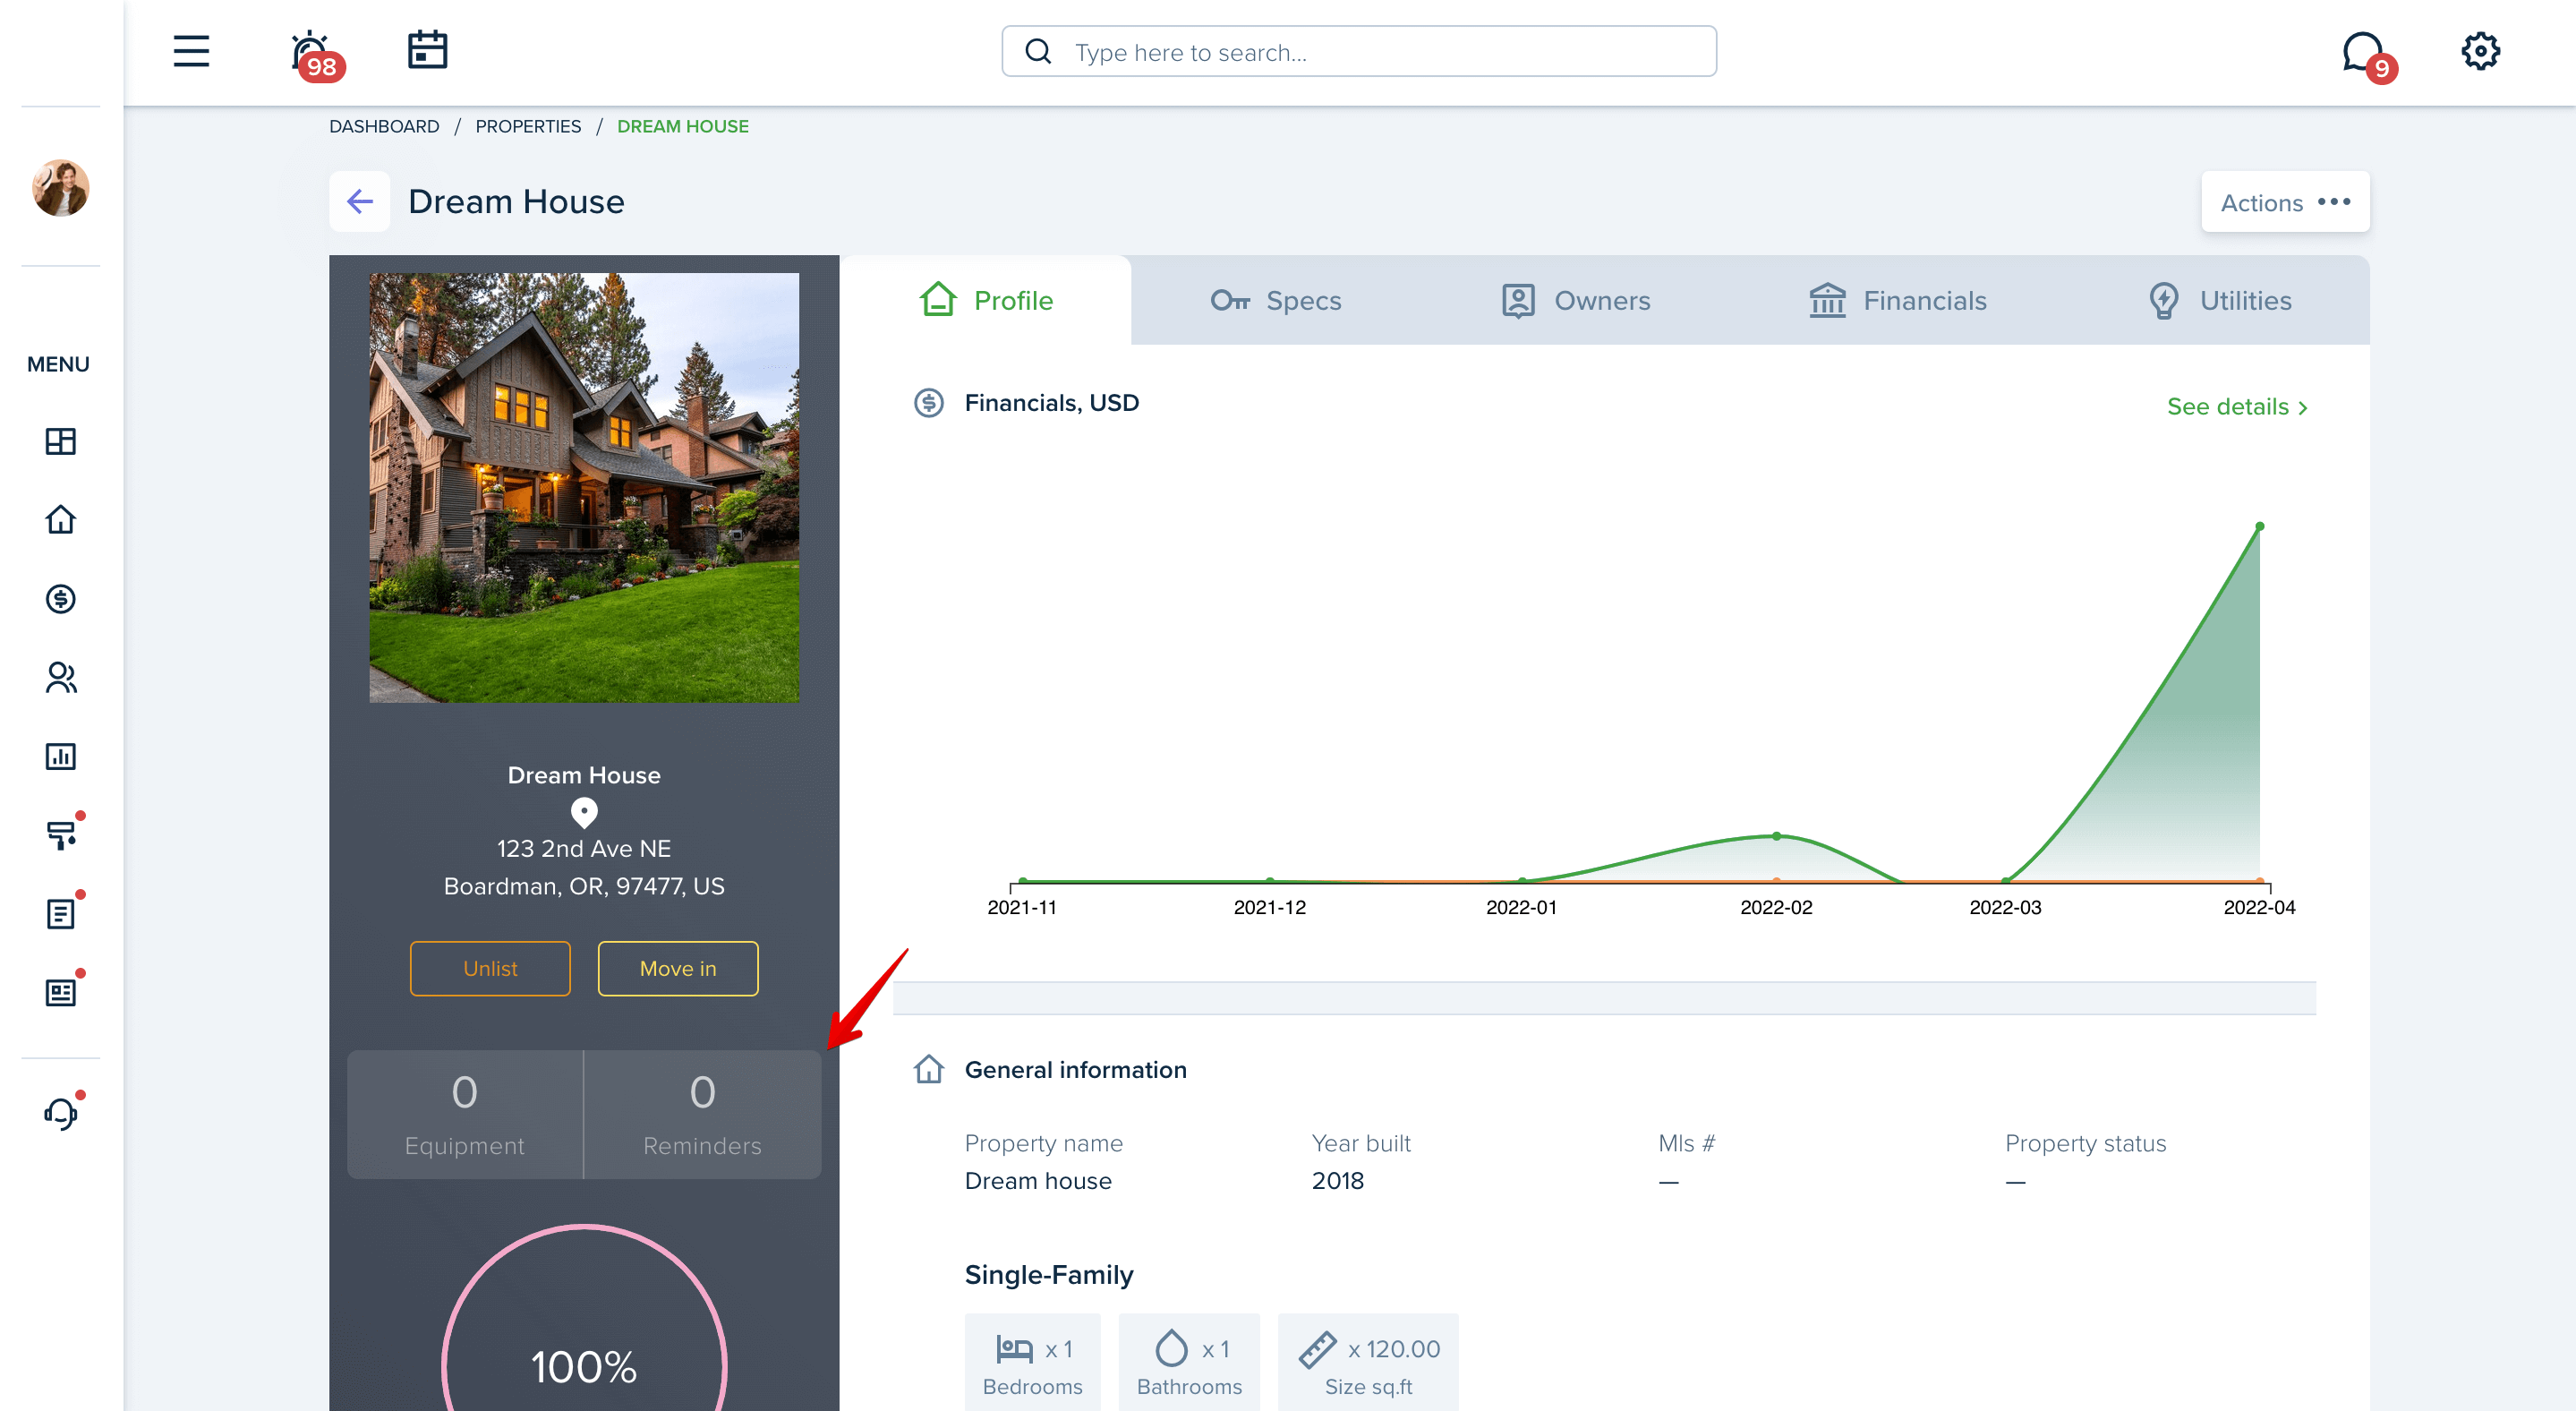Screen dimensions: 2576x1411
Task: Open the reports bar chart icon in sidebar
Action: click(x=60, y=756)
